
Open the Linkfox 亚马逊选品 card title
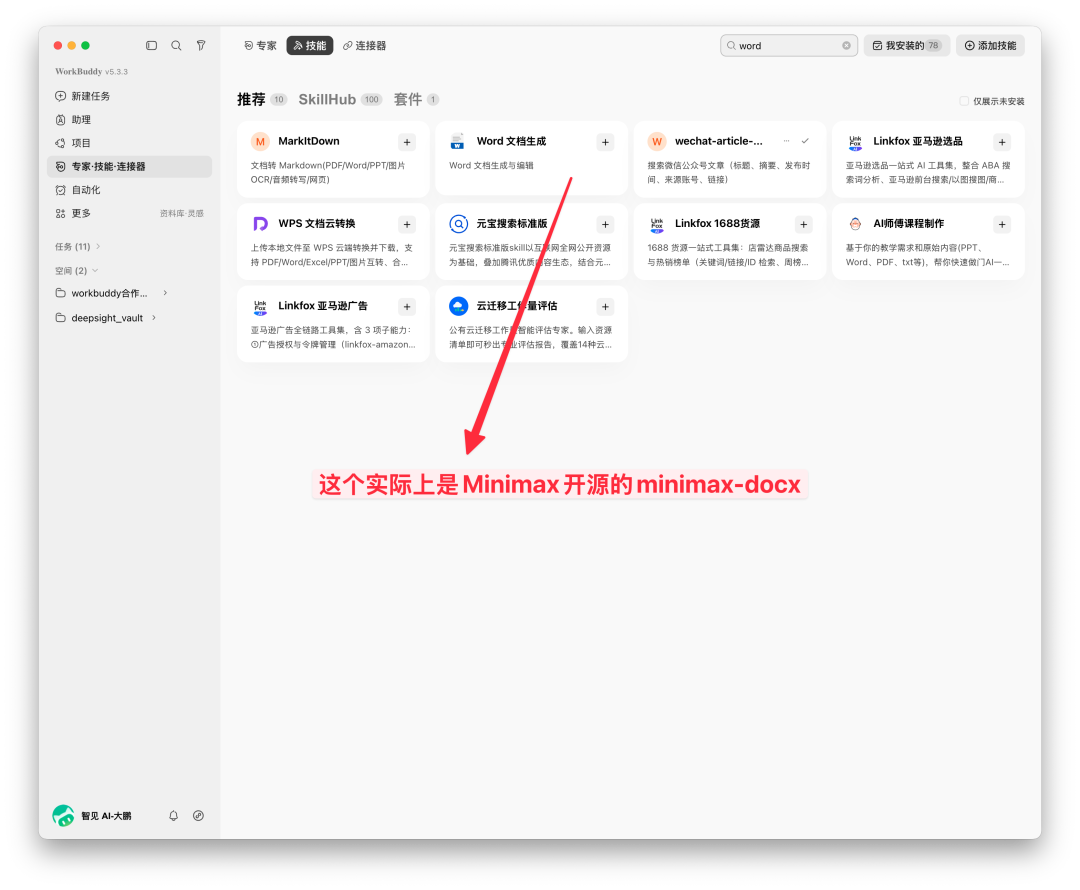pyautogui.click(x=917, y=141)
